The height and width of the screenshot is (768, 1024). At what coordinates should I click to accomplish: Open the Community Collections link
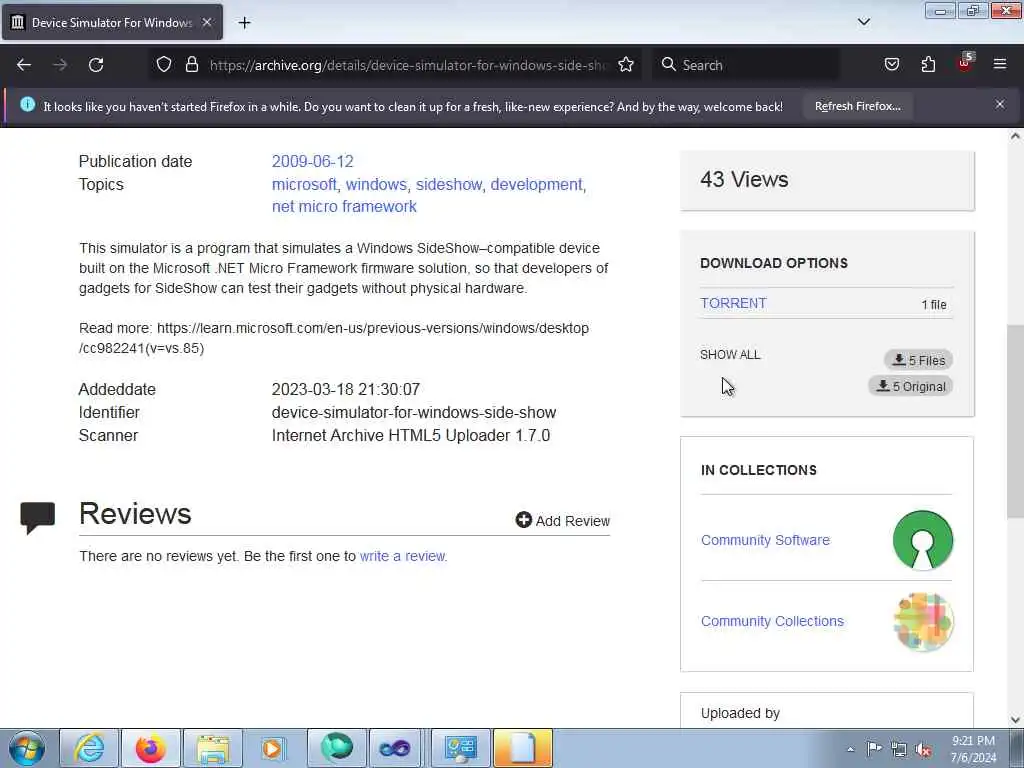[772, 621]
